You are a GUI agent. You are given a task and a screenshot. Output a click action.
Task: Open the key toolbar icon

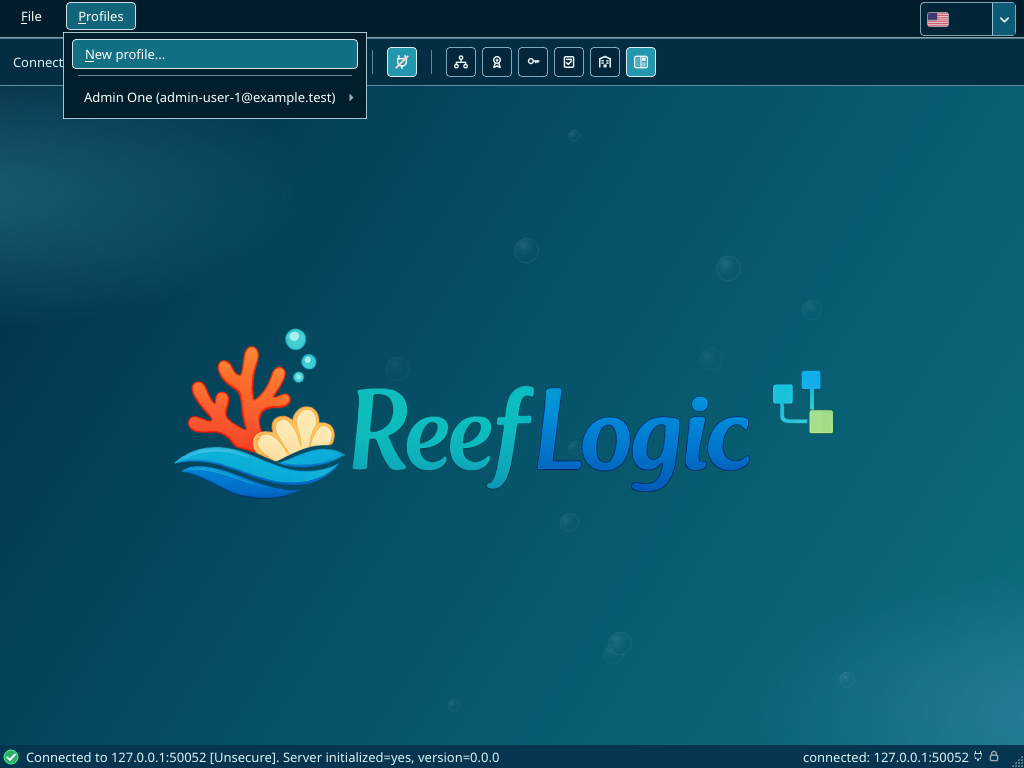tap(533, 62)
